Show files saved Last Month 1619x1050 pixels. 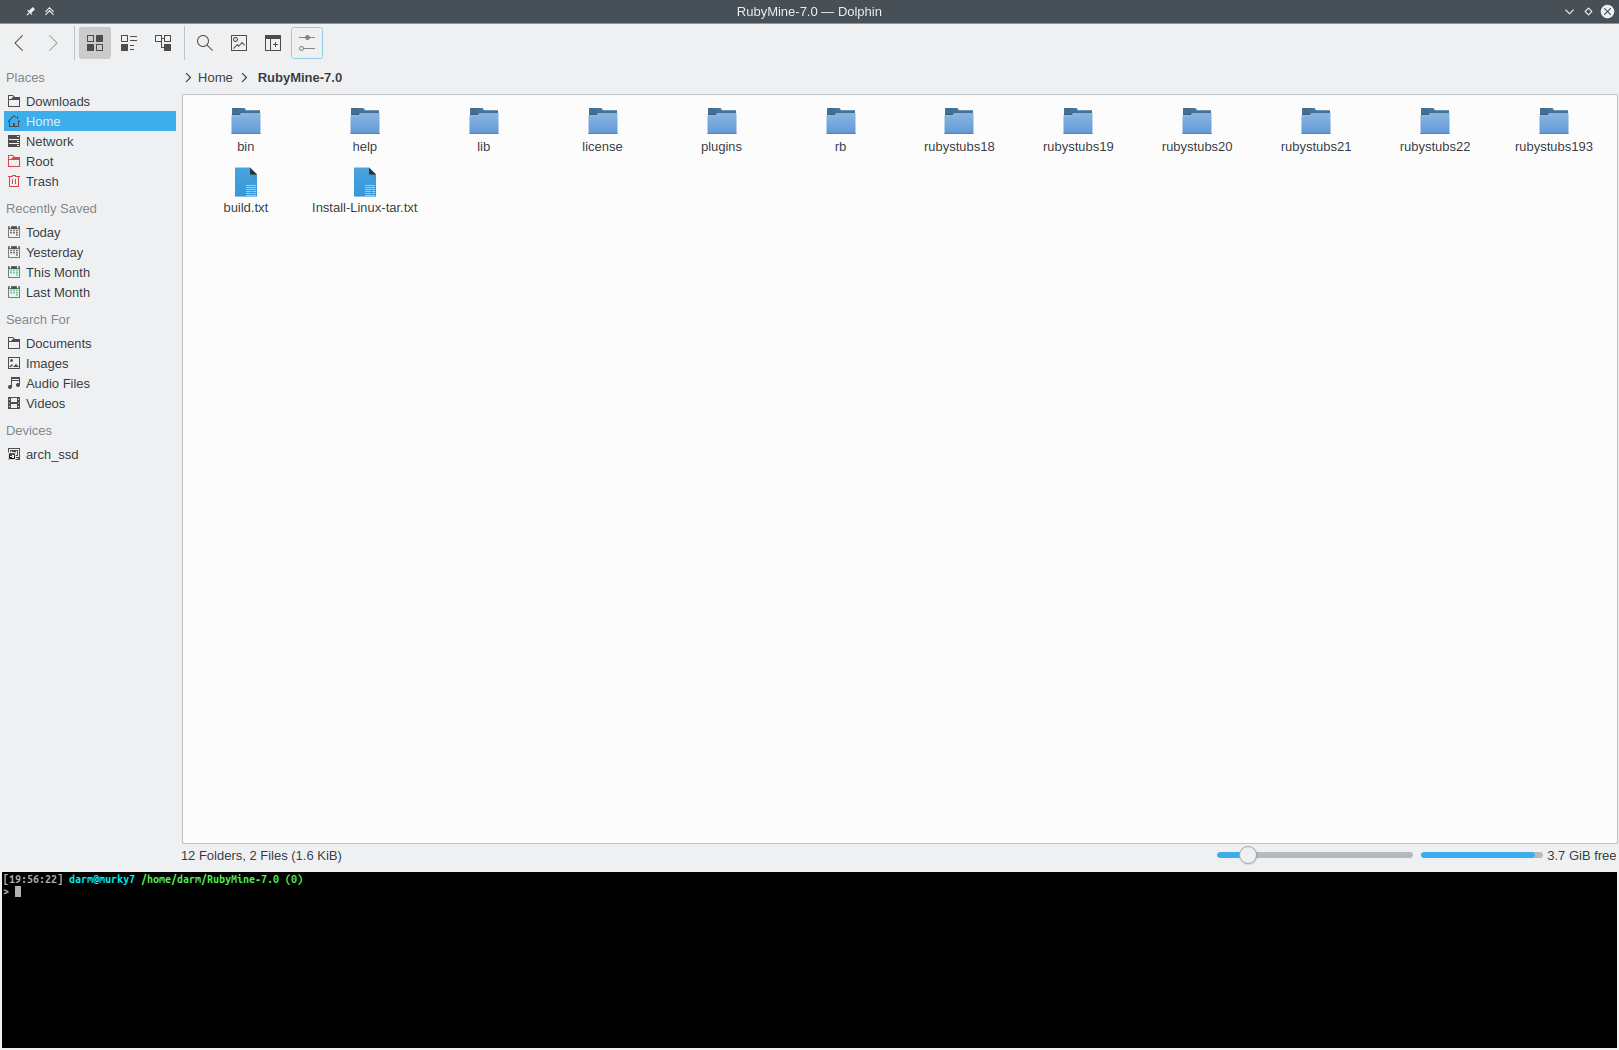90,292
